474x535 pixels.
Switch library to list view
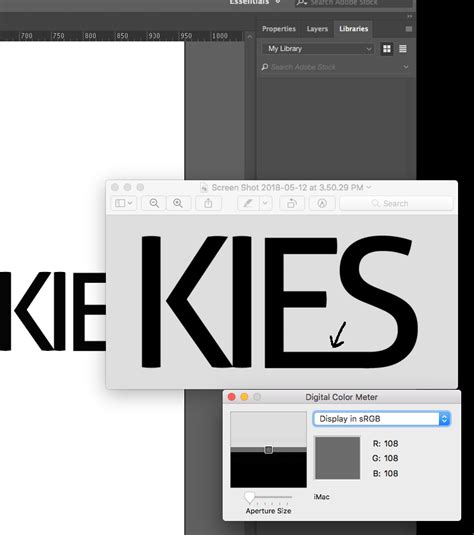click(403, 49)
